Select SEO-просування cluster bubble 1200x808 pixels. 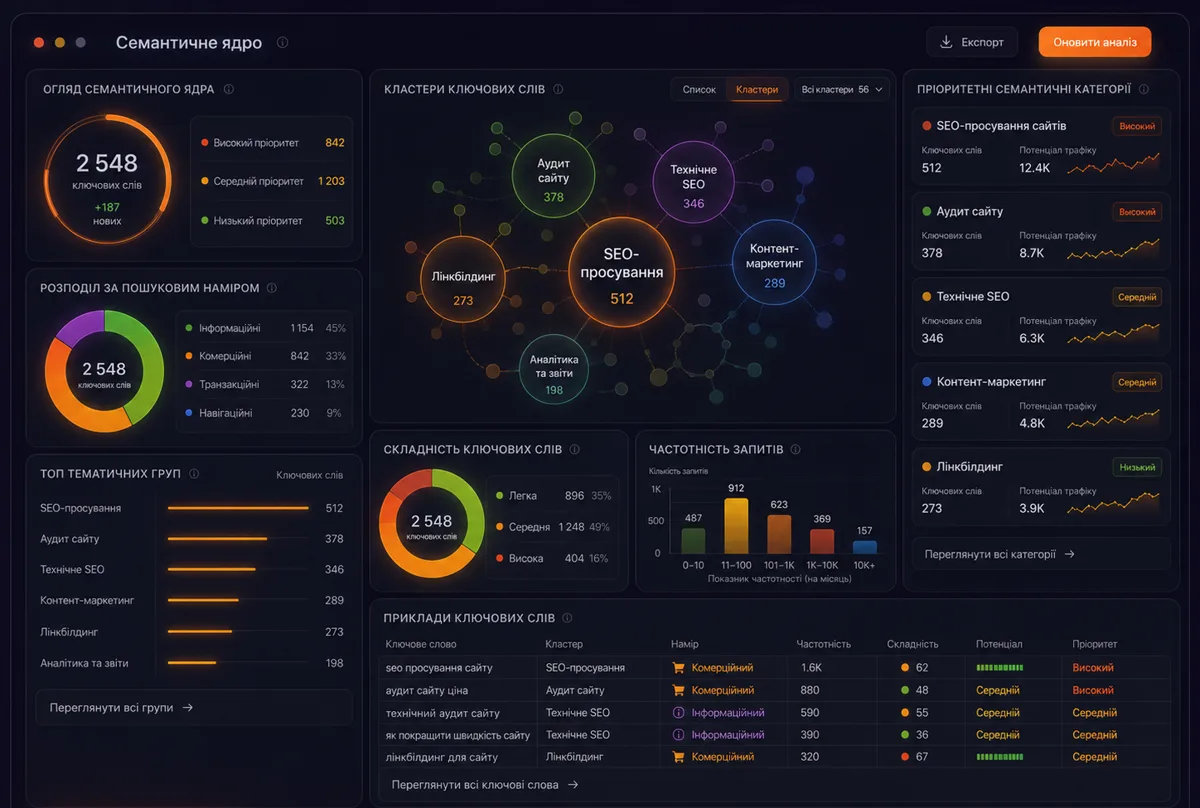pos(621,273)
